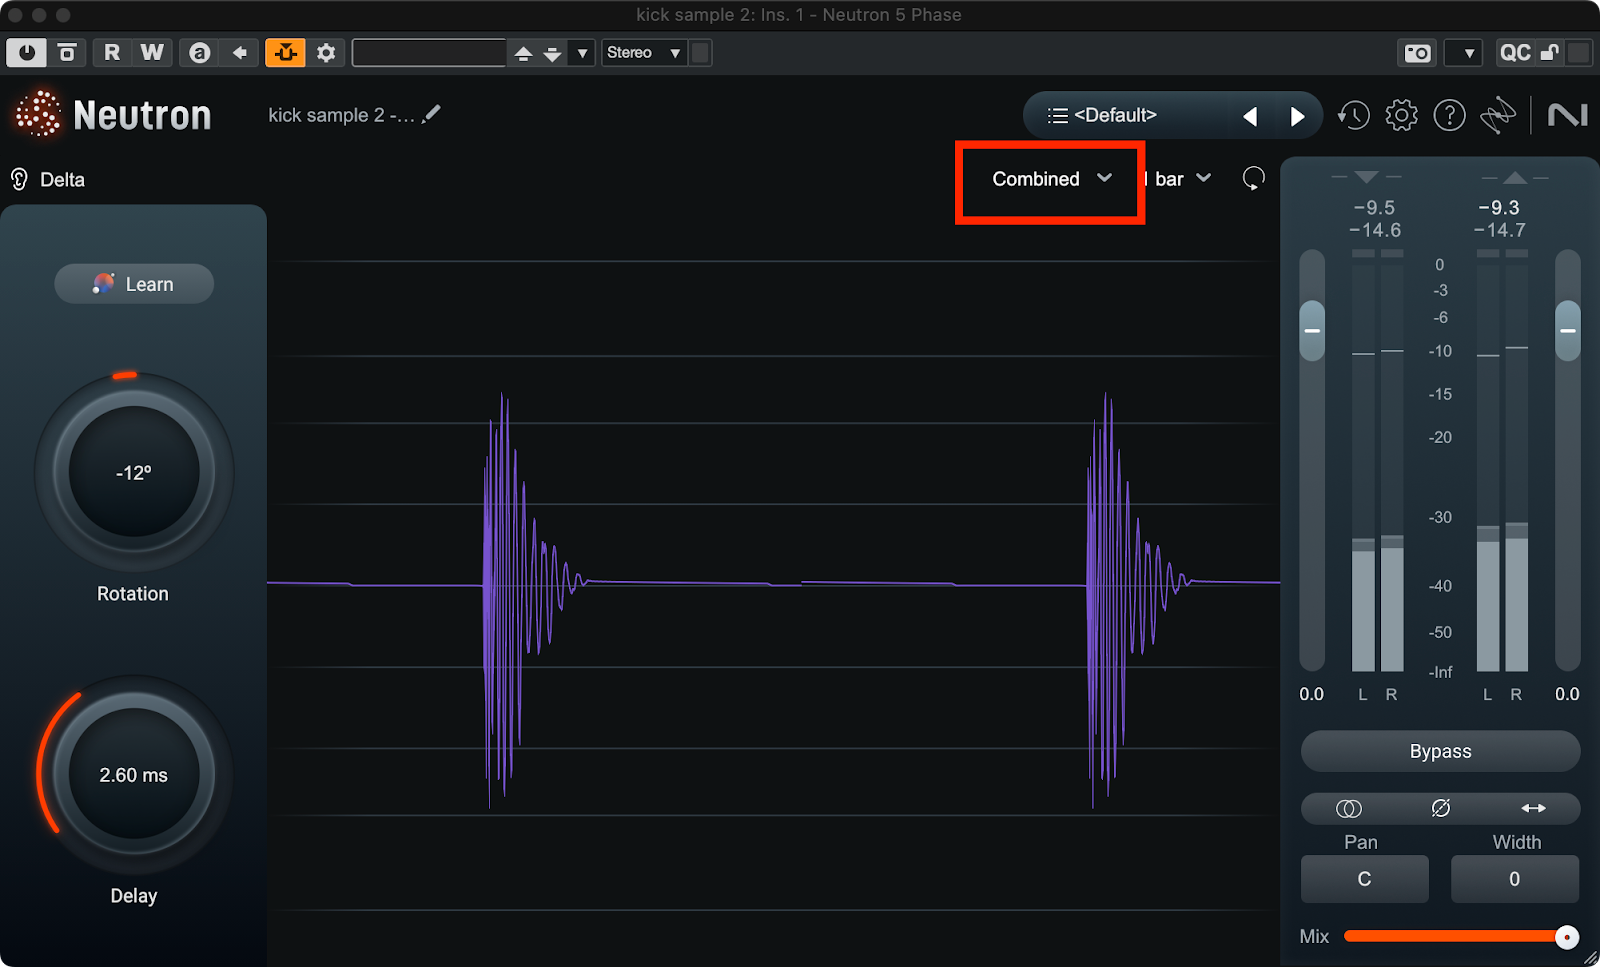This screenshot has width=1600, height=967.
Task: Click the phase invert icon
Action: click(x=1440, y=808)
